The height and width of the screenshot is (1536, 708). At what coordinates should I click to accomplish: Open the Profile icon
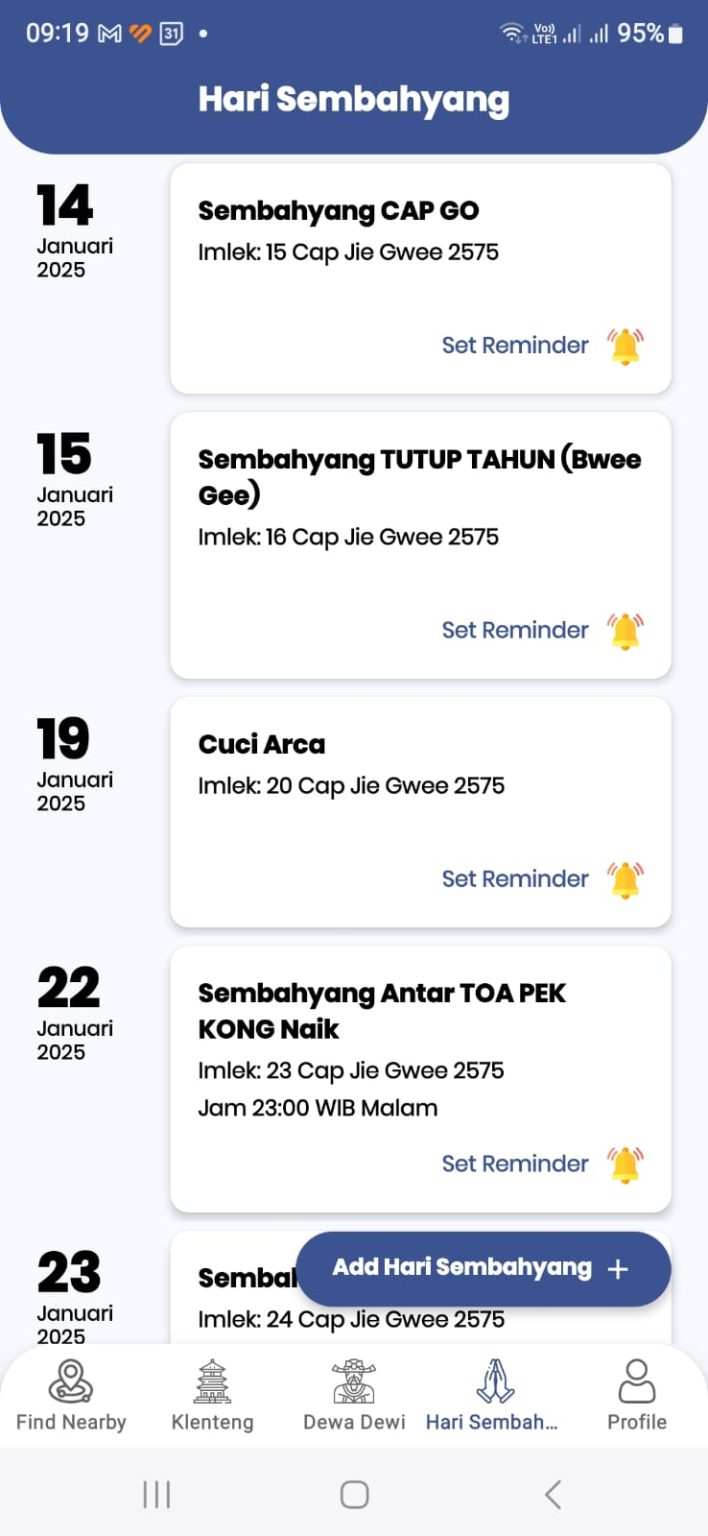(636, 1379)
